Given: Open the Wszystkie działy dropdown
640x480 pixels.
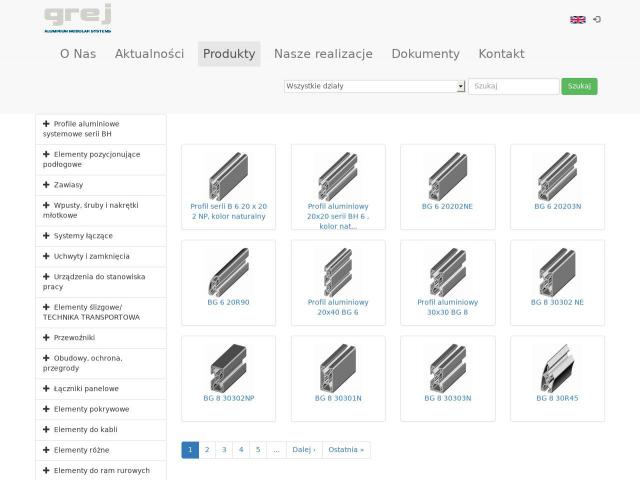Looking at the screenshot, I should point(374,86).
